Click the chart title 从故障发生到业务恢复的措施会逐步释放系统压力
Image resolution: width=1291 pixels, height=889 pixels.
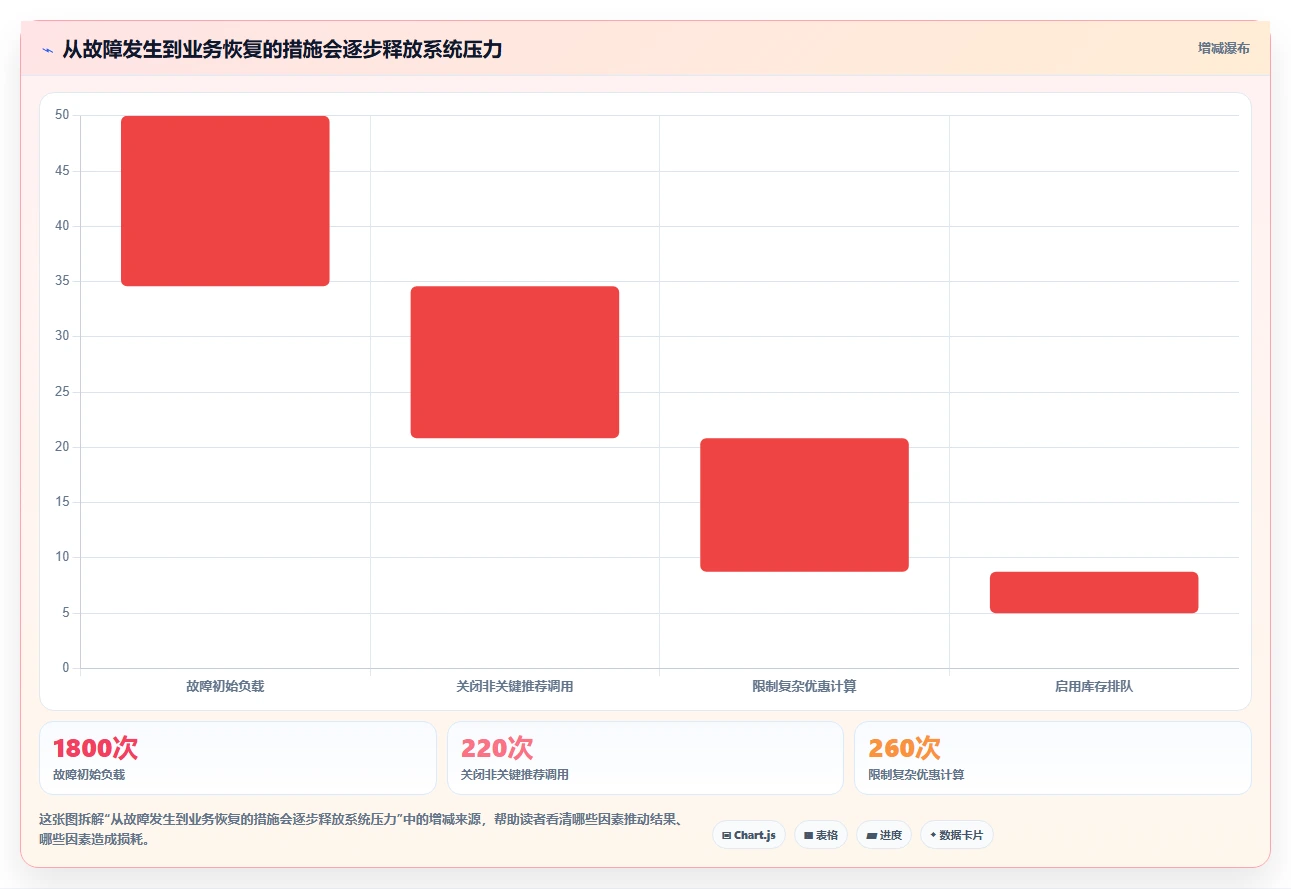click(x=282, y=49)
